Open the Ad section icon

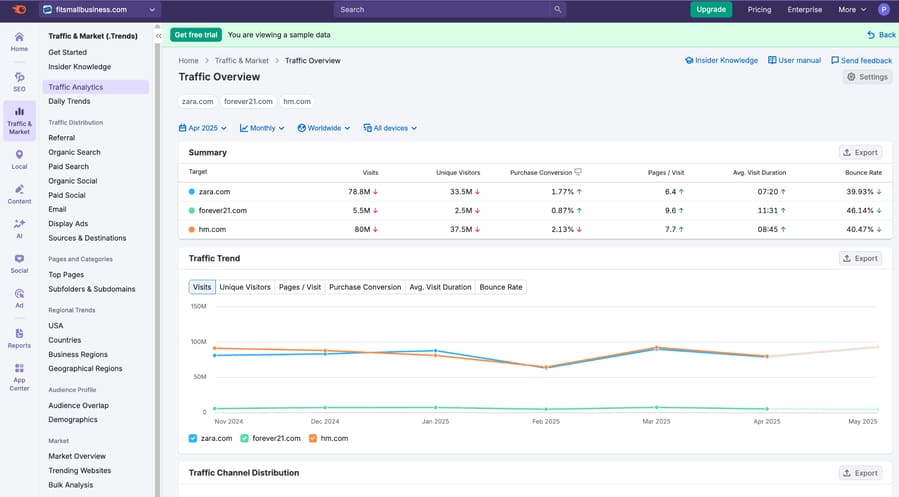click(19, 298)
